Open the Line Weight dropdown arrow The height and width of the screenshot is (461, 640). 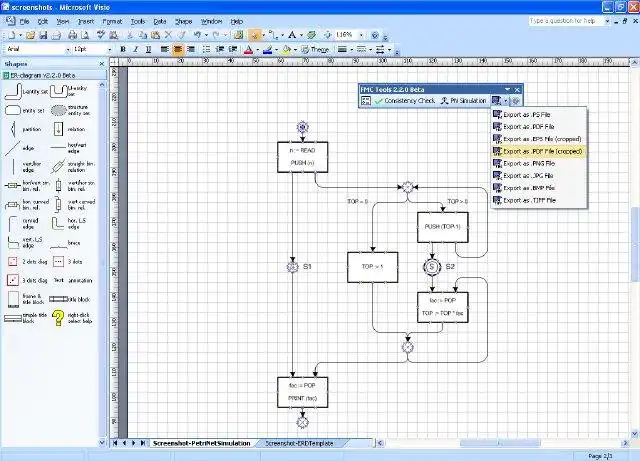point(351,49)
